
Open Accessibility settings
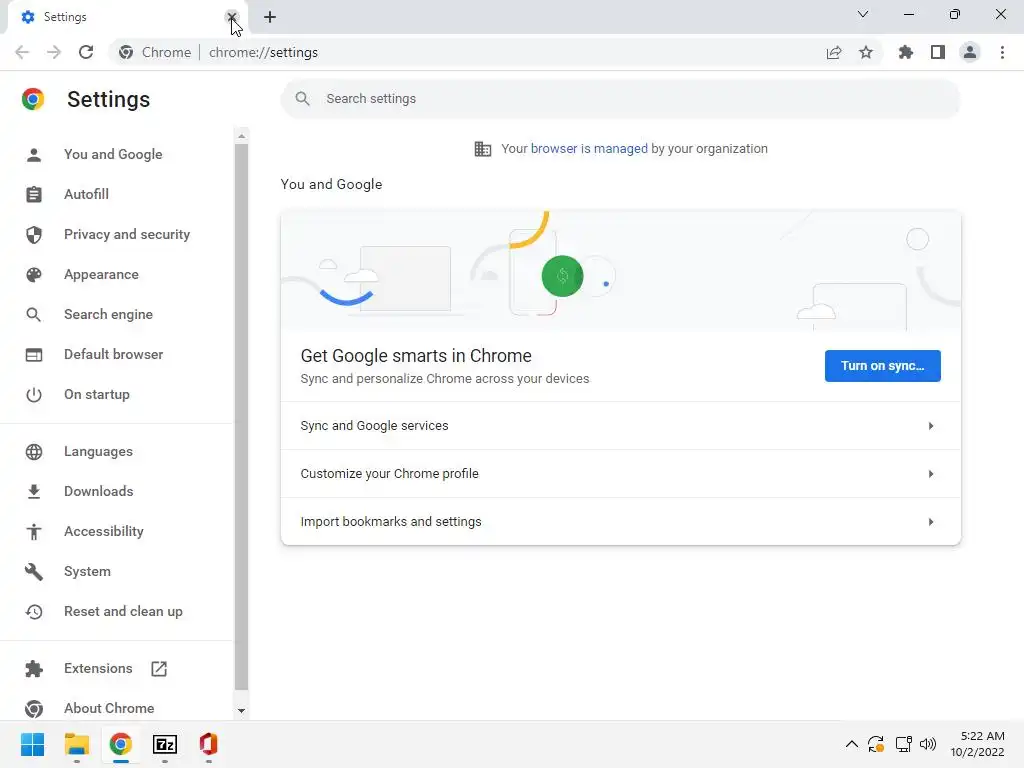[104, 532]
